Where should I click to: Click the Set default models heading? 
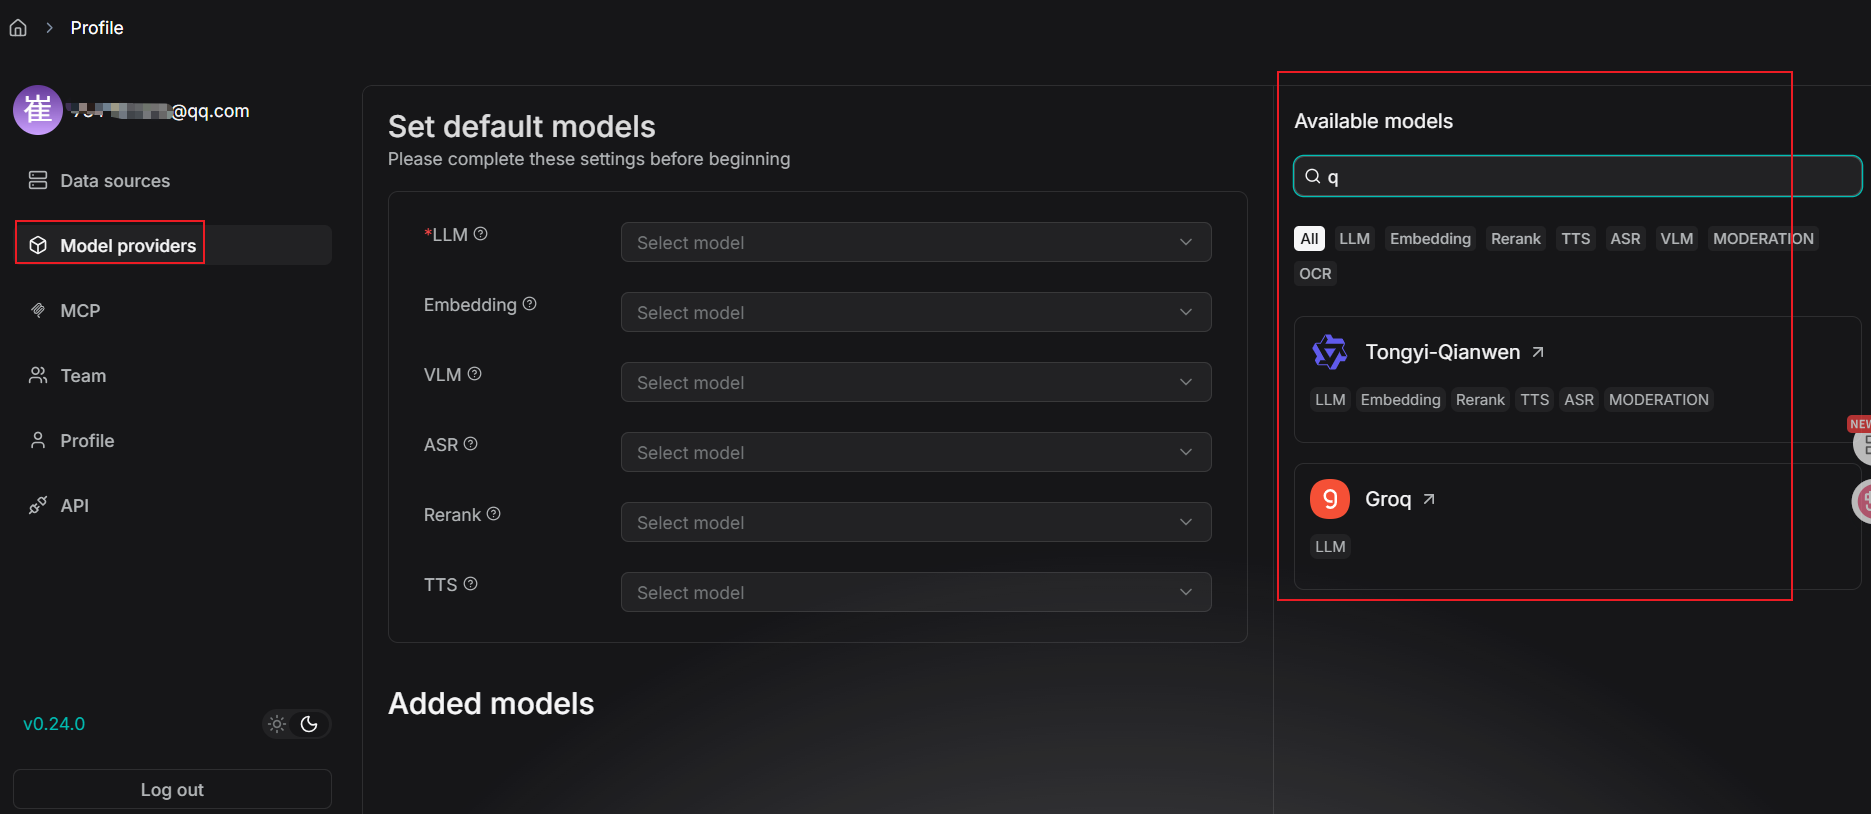[522, 127]
